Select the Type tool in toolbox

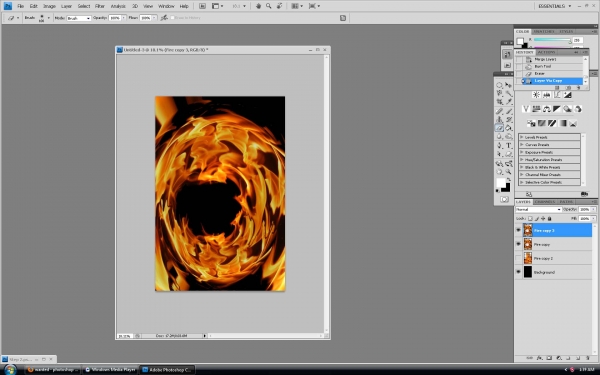point(509,145)
